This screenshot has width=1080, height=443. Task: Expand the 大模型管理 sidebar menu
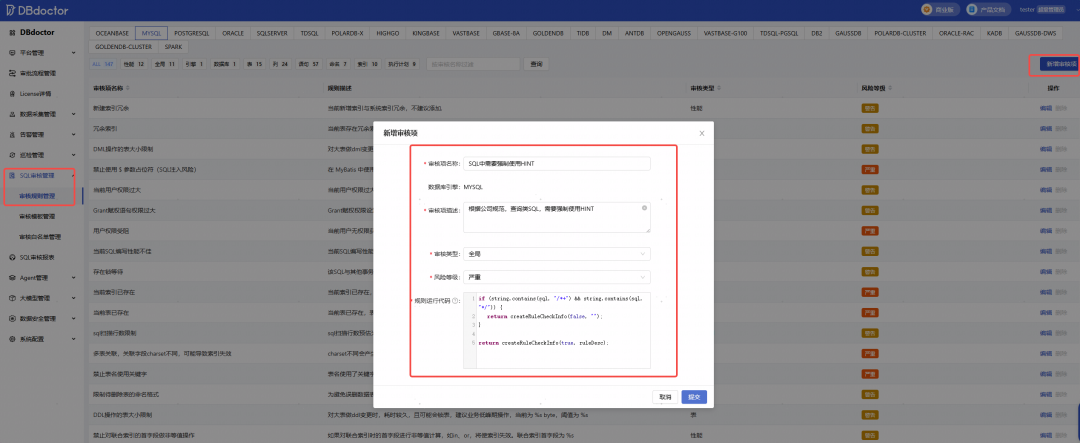[x=74, y=298]
